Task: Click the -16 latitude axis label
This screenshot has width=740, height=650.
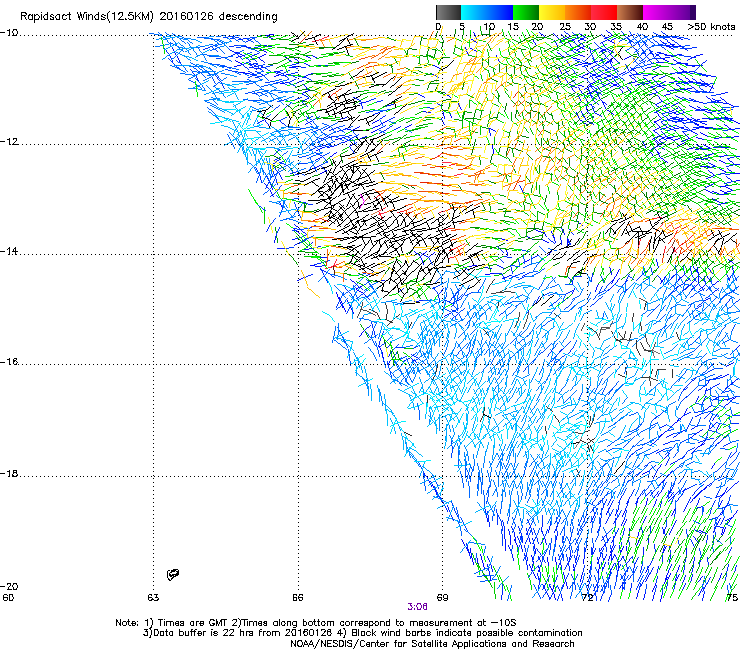Action: coord(9,362)
